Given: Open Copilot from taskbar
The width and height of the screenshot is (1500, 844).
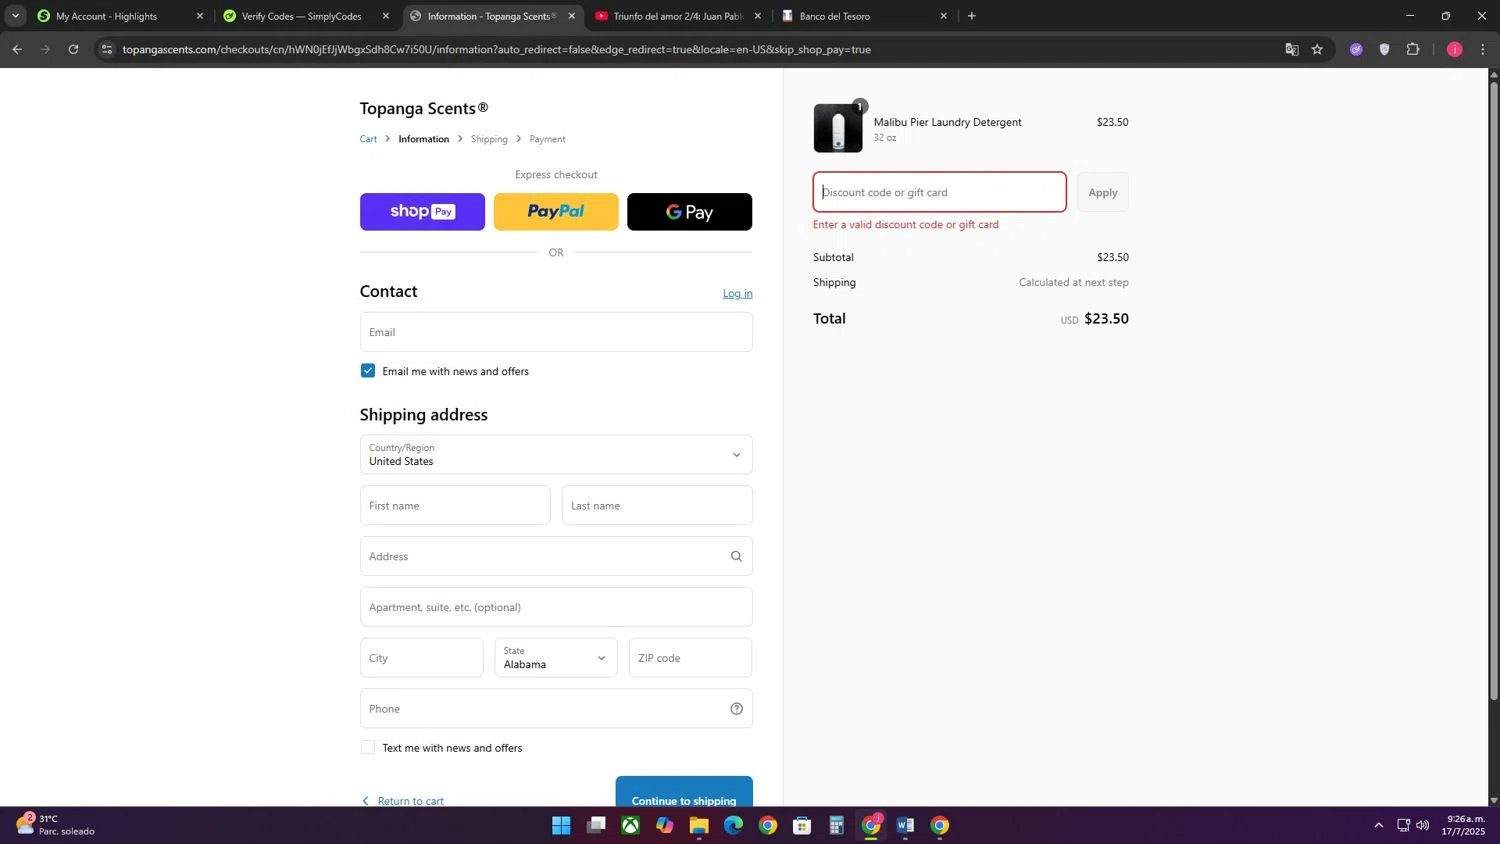Looking at the screenshot, I should pos(664,825).
